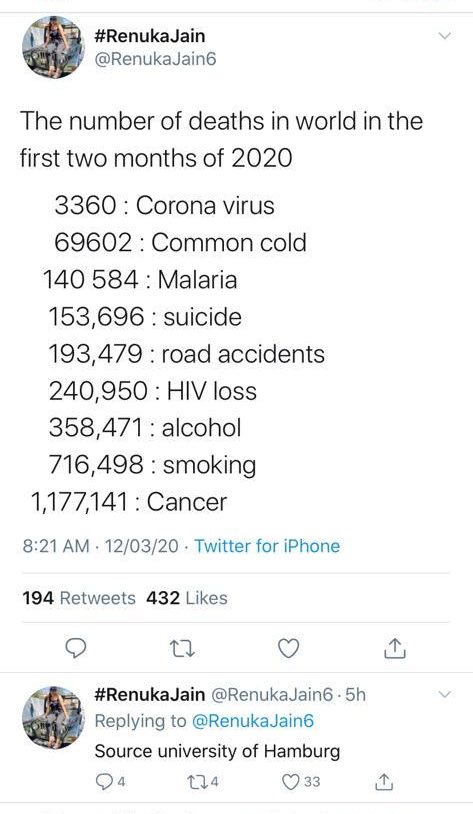Image resolution: width=473 pixels, height=814 pixels.
Task: Open the 'Twitter for iPhone' source link
Action: click(x=267, y=546)
